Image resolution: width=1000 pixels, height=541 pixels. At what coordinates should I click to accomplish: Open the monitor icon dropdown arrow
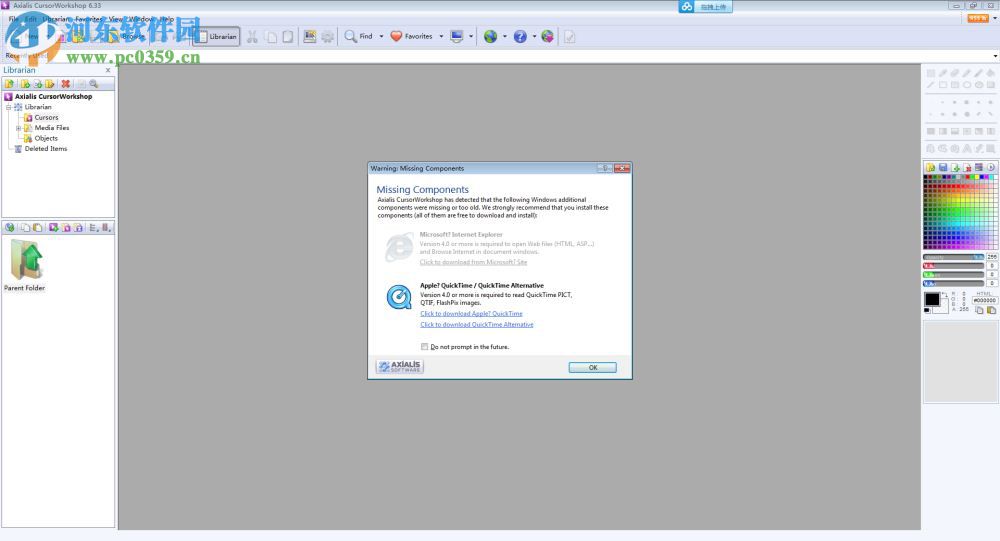pyautogui.click(x=471, y=36)
